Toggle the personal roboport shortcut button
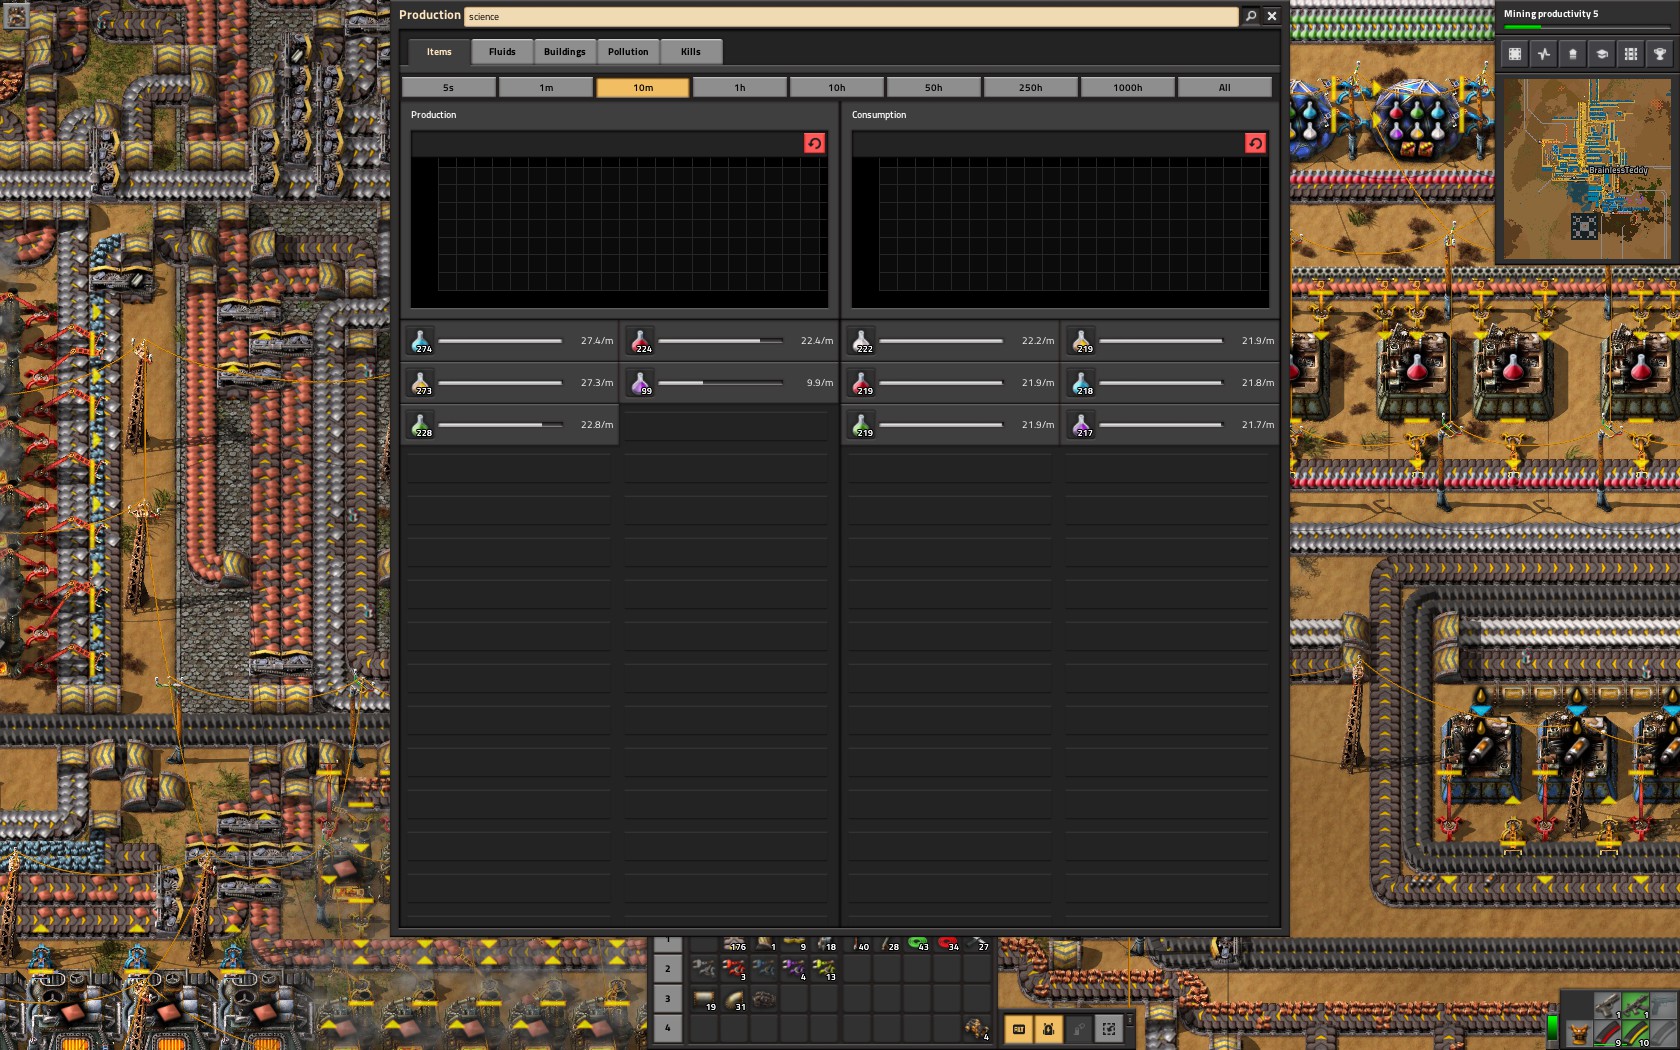The image size is (1680, 1050). coord(1048,1028)
